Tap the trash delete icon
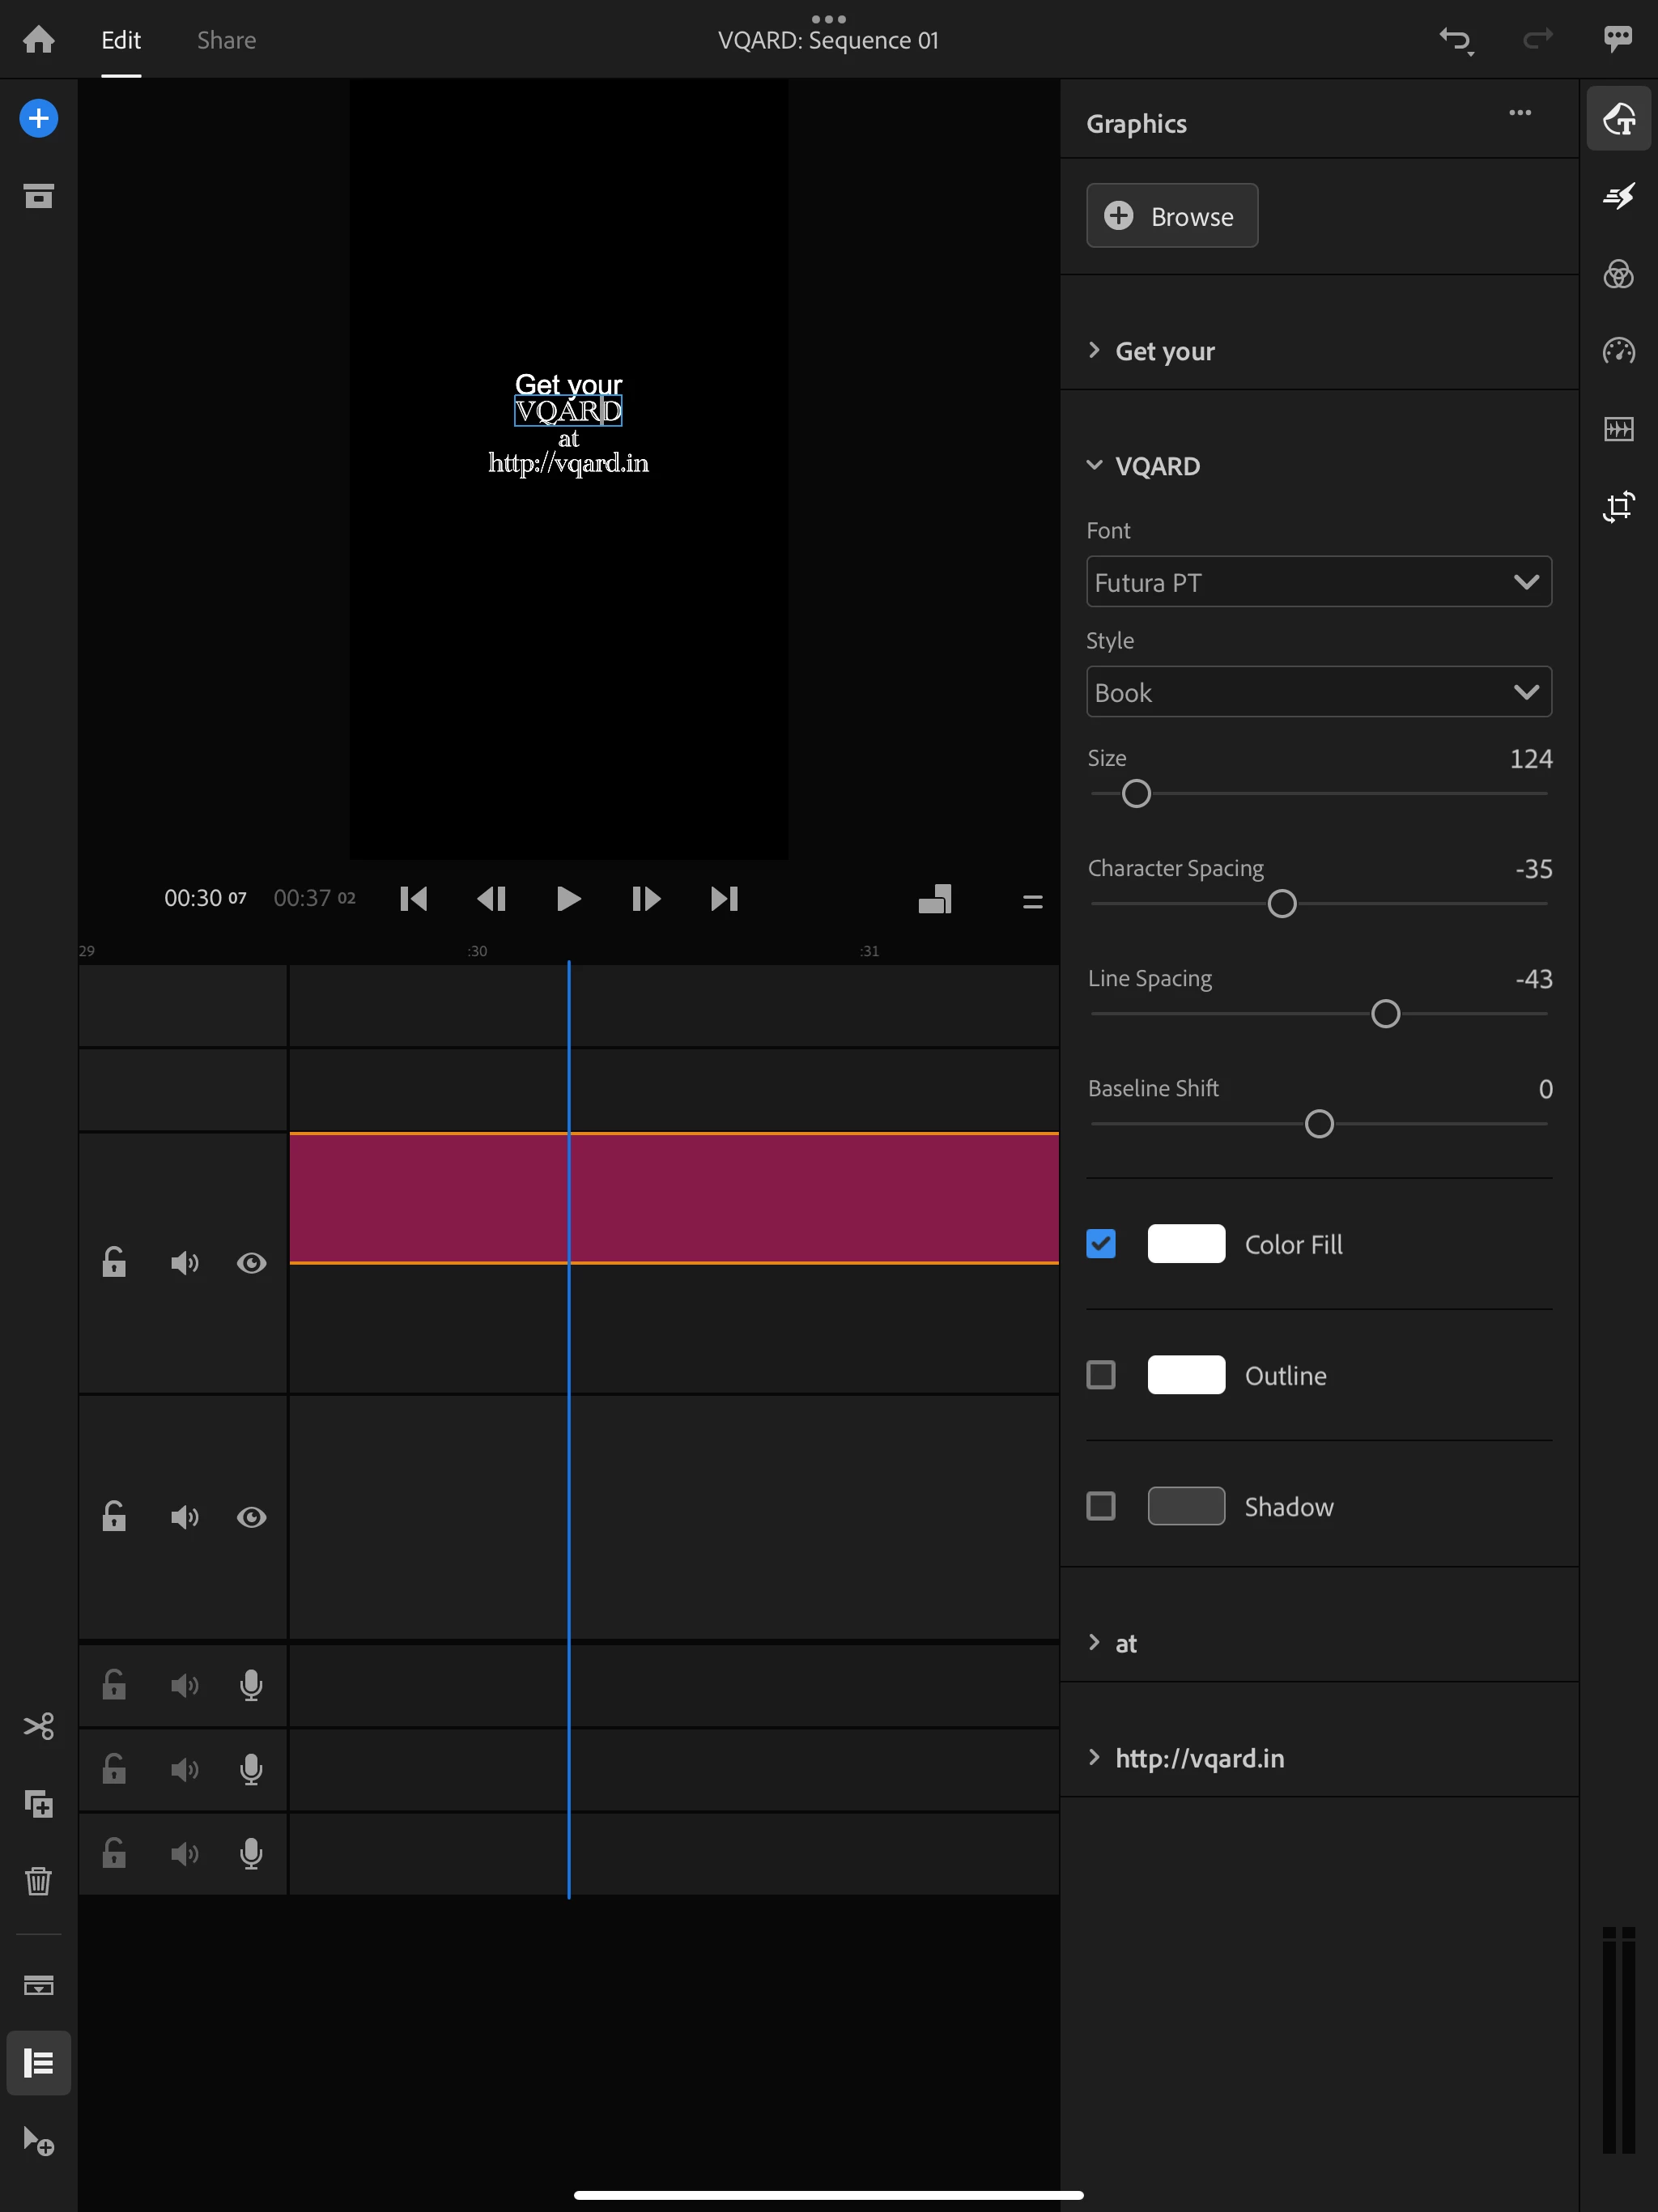Screen dimensions: 1658x2212 click(x=38, y=1881)
